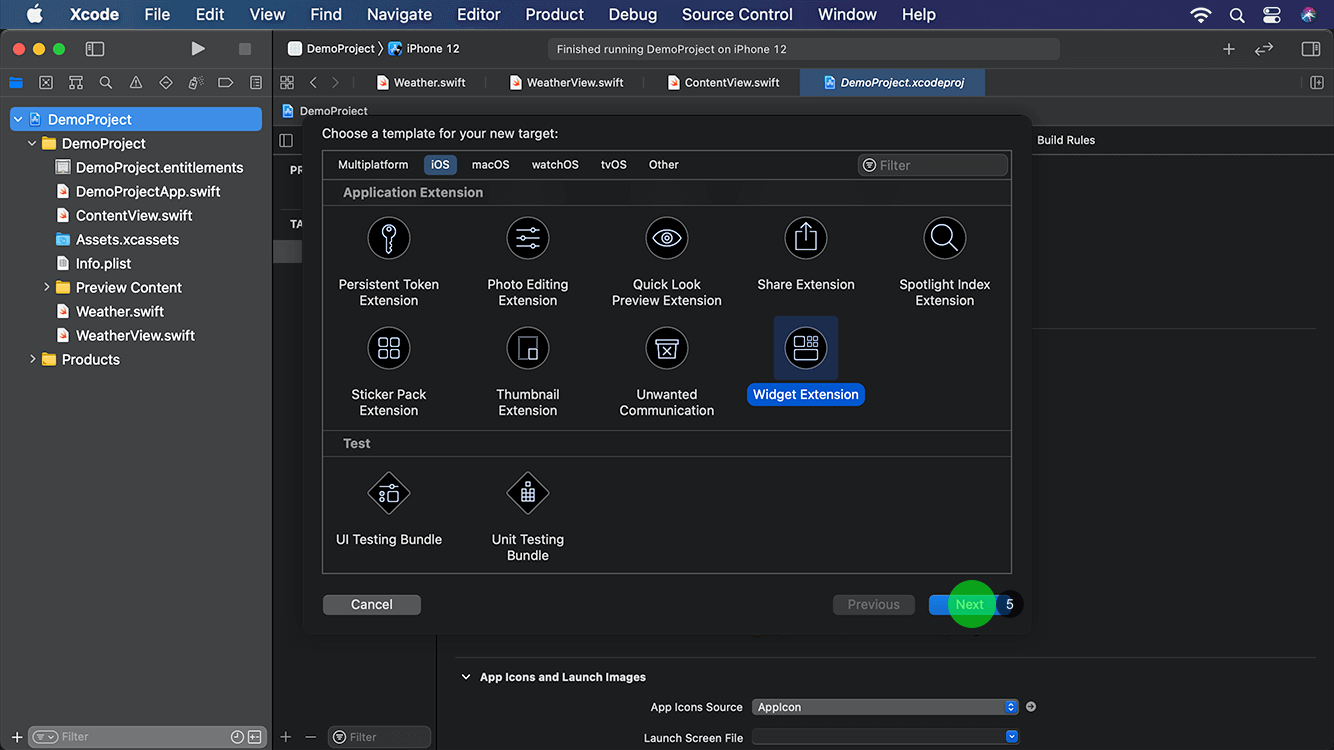The height and width of the screenshot is (750, 1334).
Task: Stop the running app with the stop button
Action: tap(245, 49)
